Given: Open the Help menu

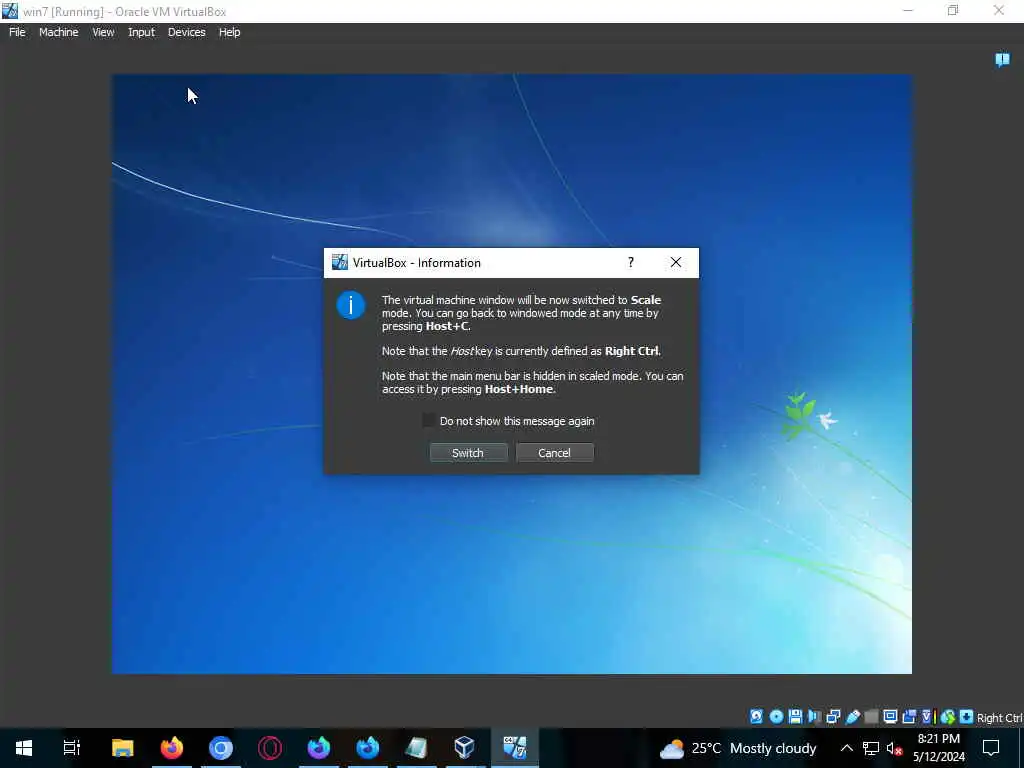Looking at the screenshot, I should 229,32.
